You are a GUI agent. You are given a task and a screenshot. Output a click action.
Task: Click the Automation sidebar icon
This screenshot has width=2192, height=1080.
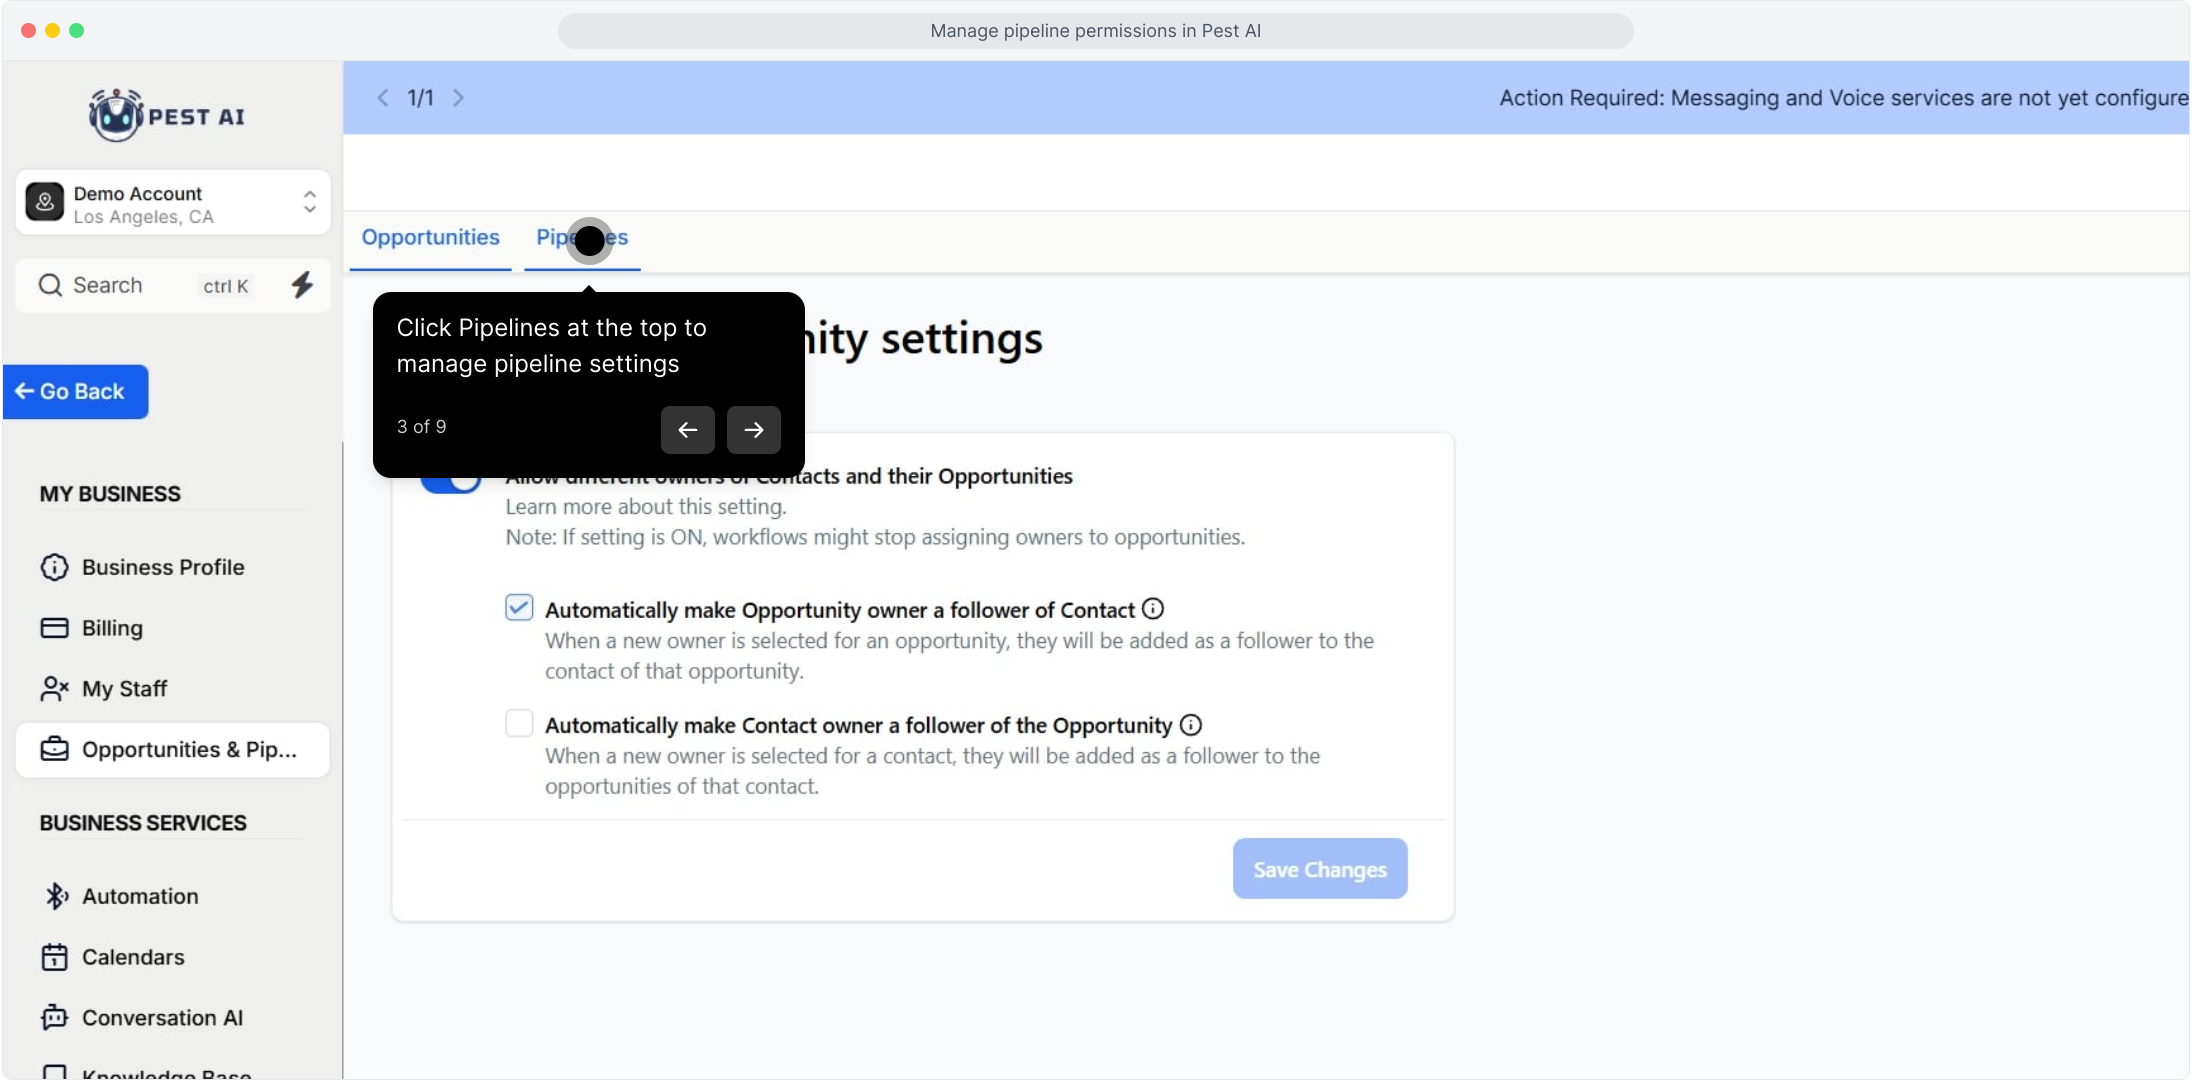pyautogui.click(x=55, y=896)
